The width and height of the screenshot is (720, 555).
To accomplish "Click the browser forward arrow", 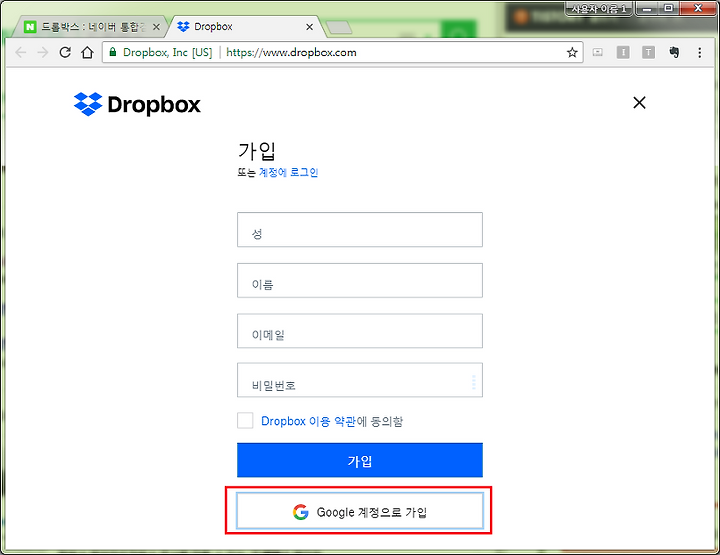I will click(x=43, y=52).
